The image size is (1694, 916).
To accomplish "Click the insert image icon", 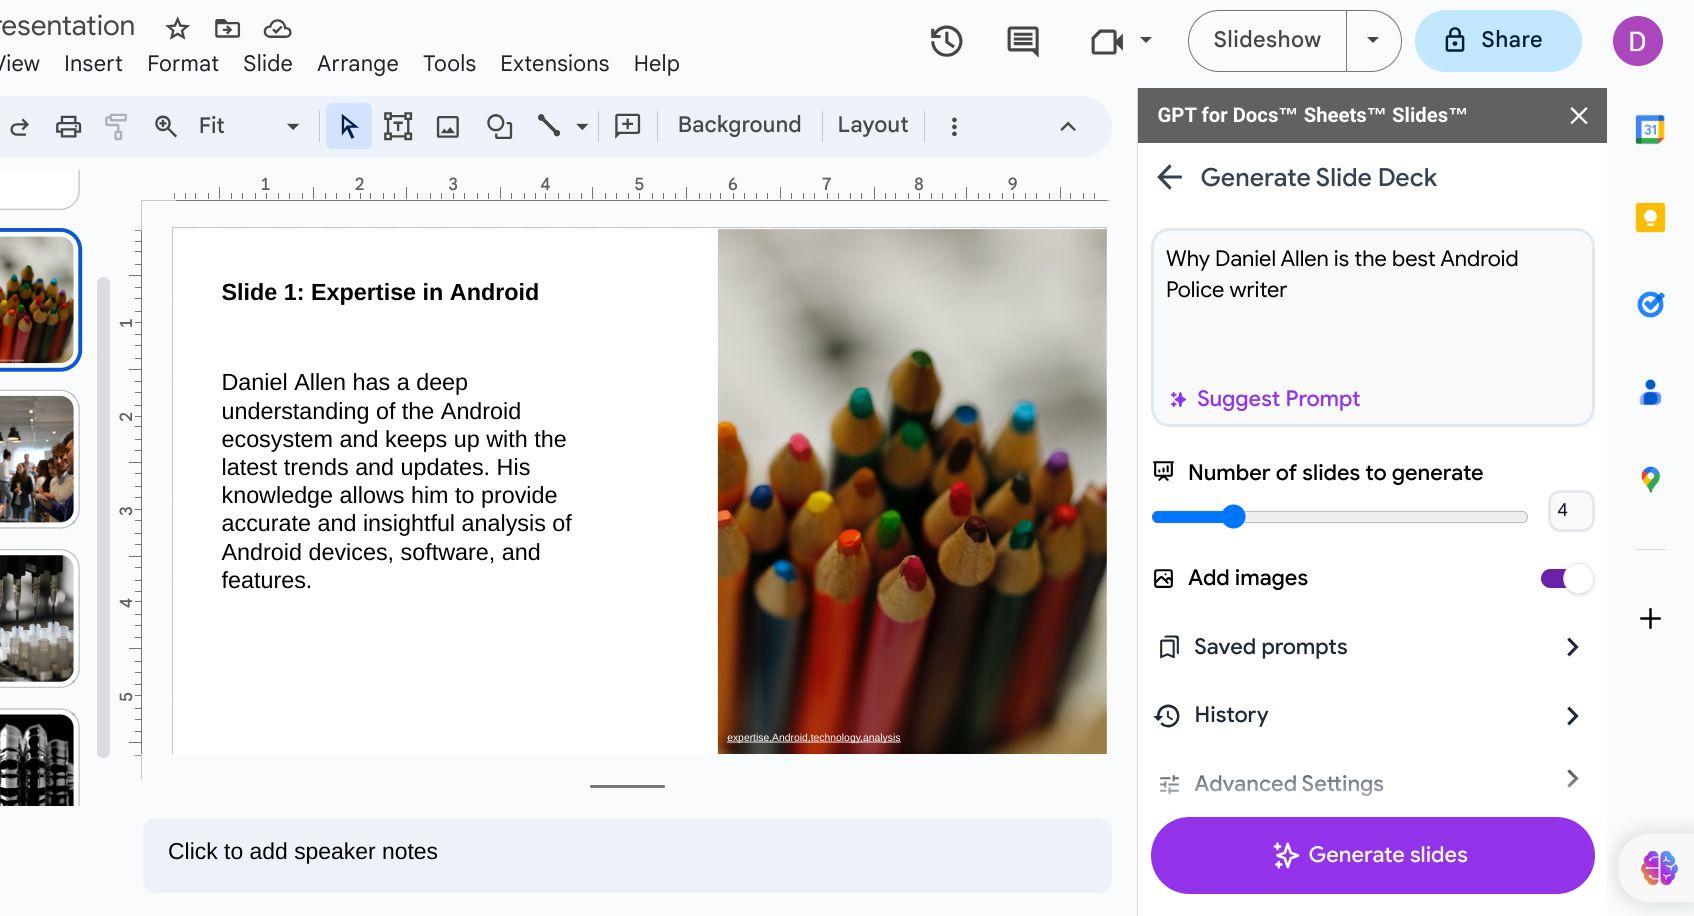I will (x=448, y=127).
